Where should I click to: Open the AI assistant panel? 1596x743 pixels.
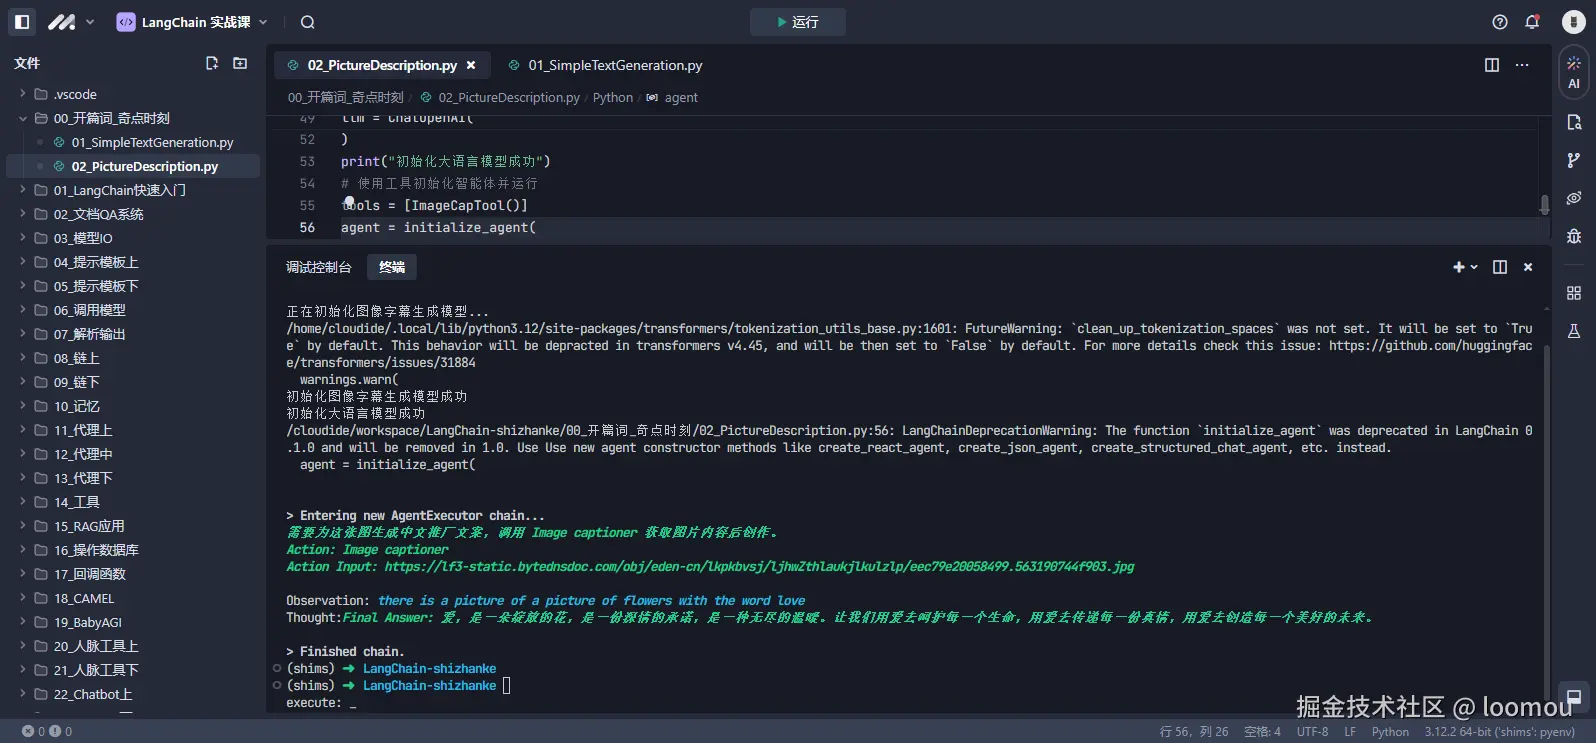tap(1574, 72)
